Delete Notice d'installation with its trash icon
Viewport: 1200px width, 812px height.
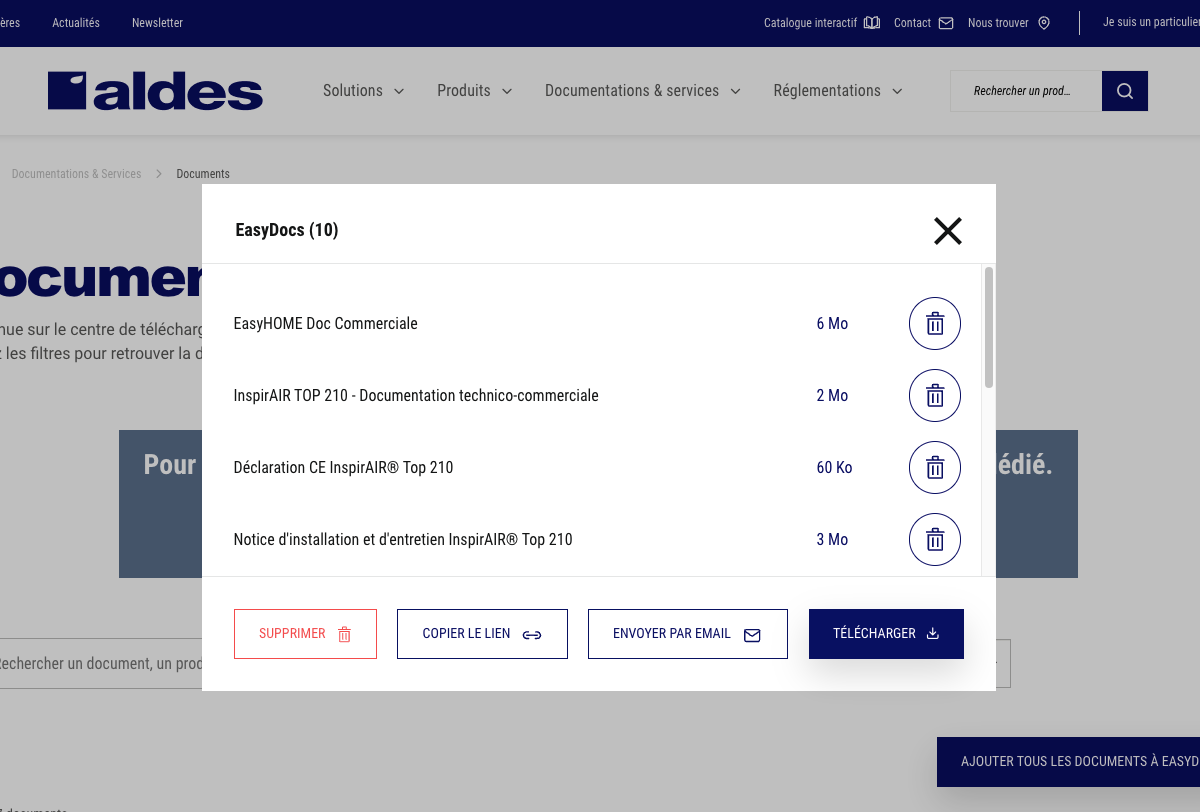point(934,539)
